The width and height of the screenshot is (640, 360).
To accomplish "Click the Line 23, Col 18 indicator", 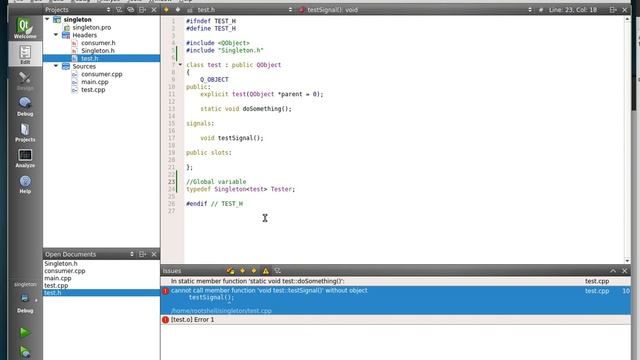I will (573, 9).
